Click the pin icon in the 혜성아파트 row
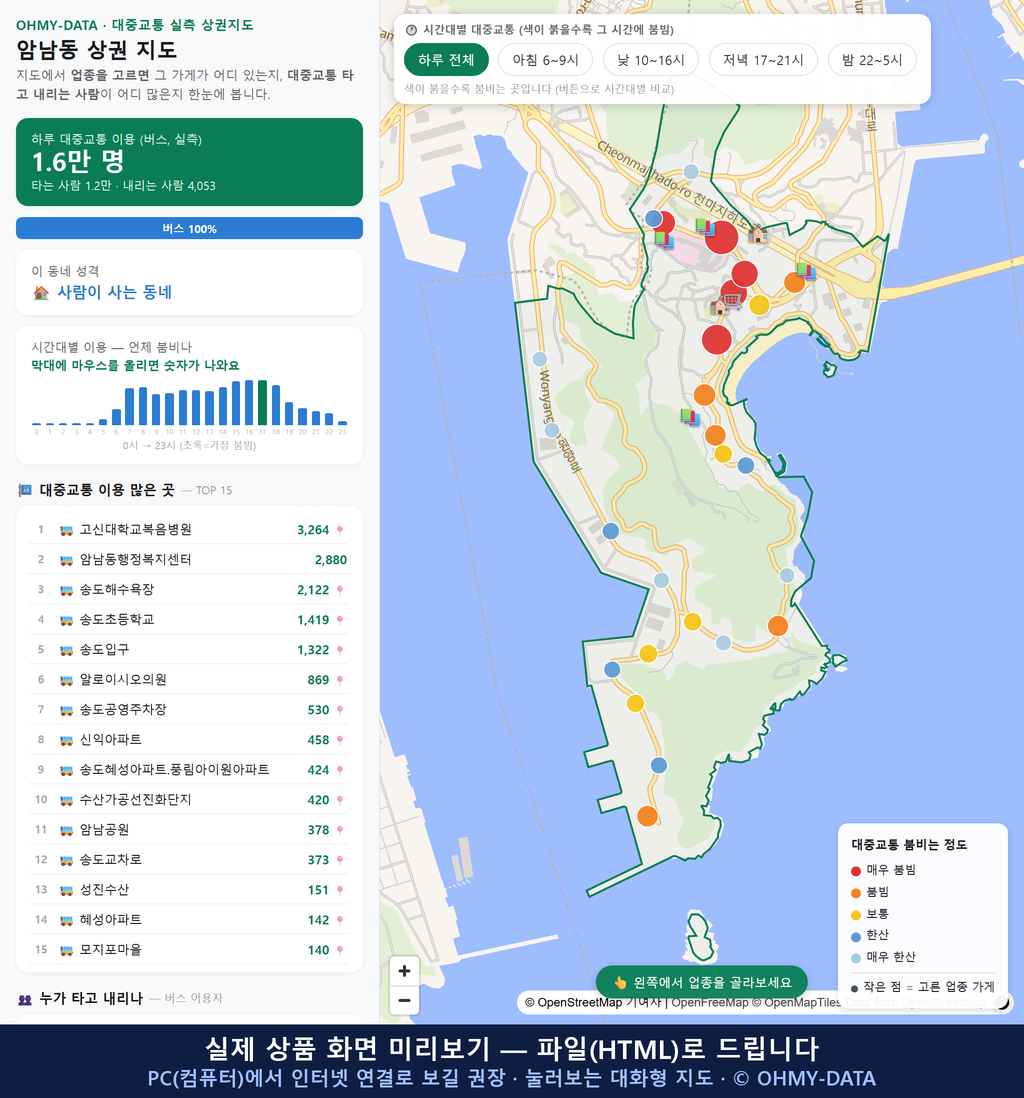 (340, 920)
